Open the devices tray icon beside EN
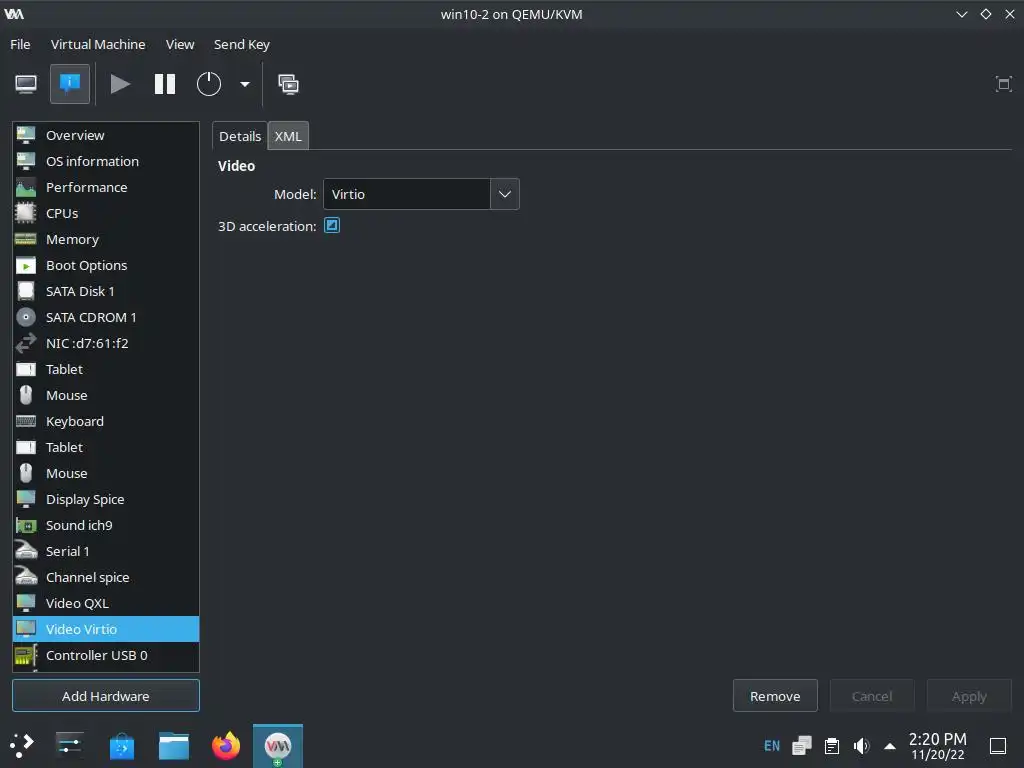This screenshot has width=1024, height=768. coord(802,746)
